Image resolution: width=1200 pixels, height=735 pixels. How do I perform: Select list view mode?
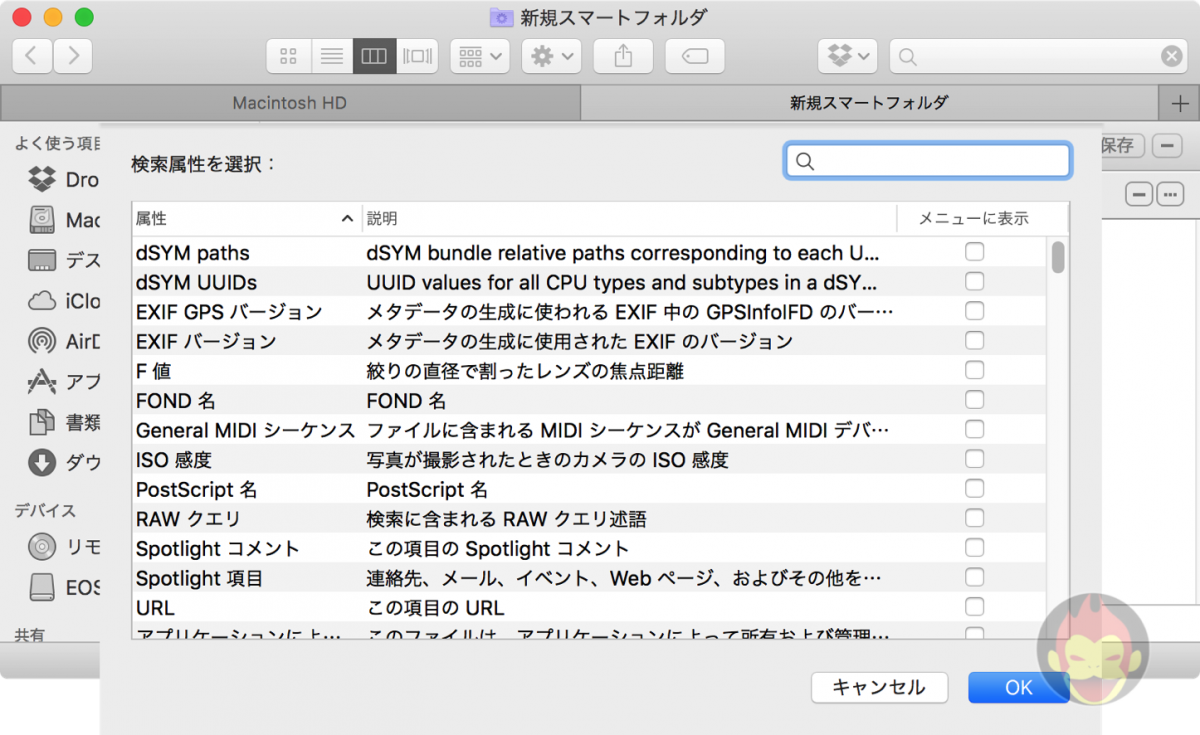point(331,56)
